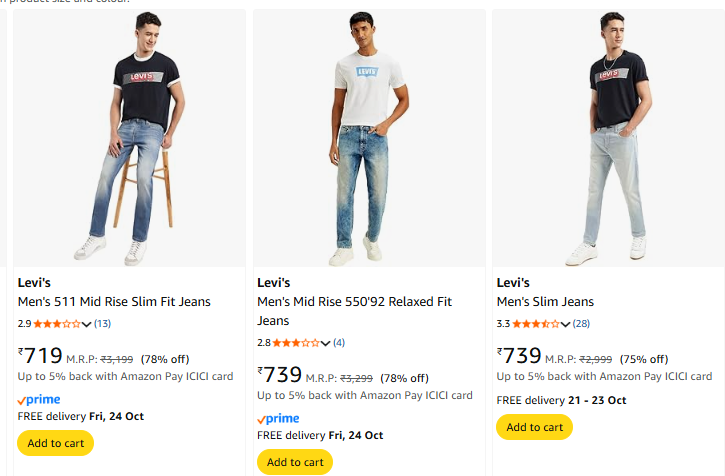The image size is (725, 476).
Task: Click the Prime badge under 550'92 Relaxed Fit Jeans
Action: 278,418
